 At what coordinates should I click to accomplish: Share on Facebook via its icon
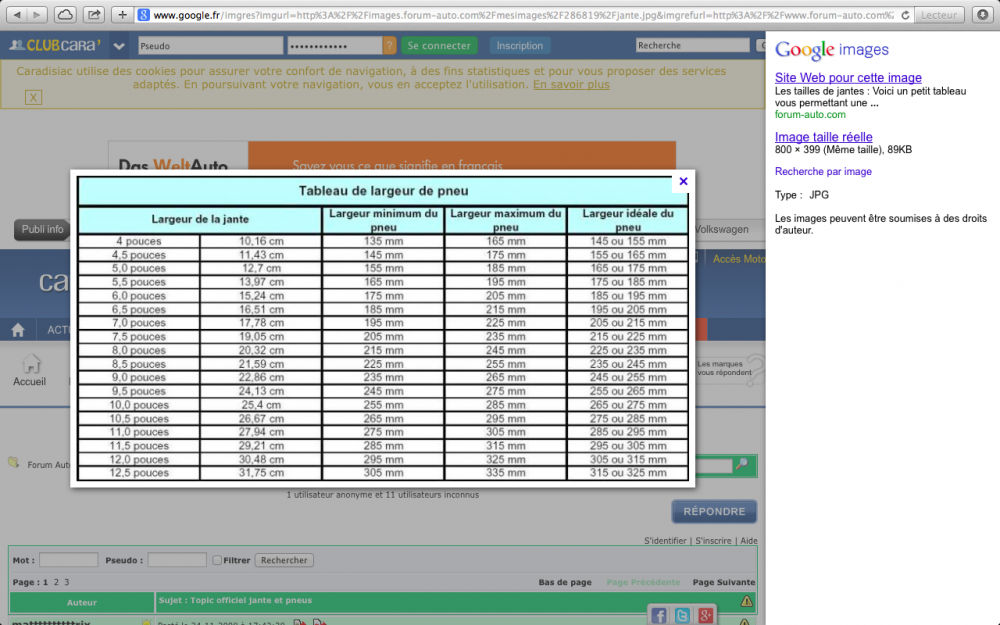click(x=658, y=615)
